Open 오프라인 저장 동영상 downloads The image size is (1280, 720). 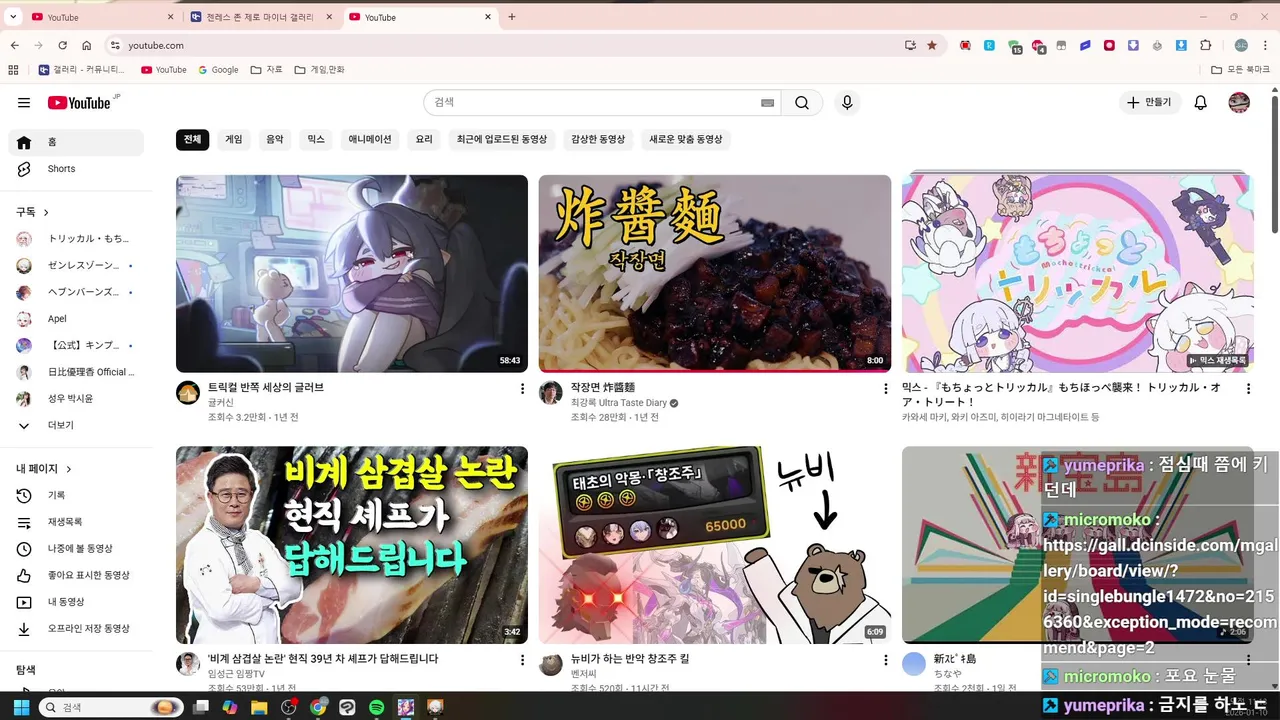(x=76, y=629)
